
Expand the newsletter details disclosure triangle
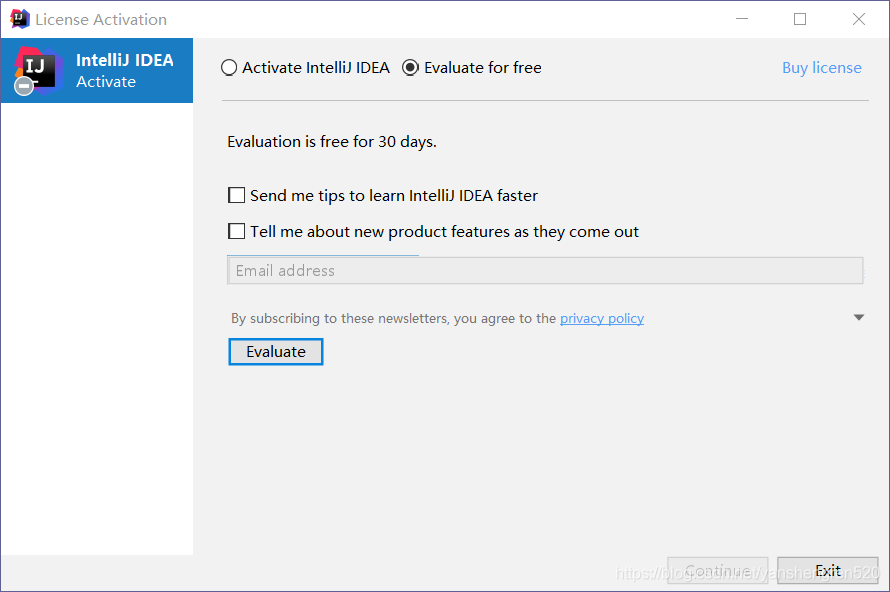(x=858, y=318)
